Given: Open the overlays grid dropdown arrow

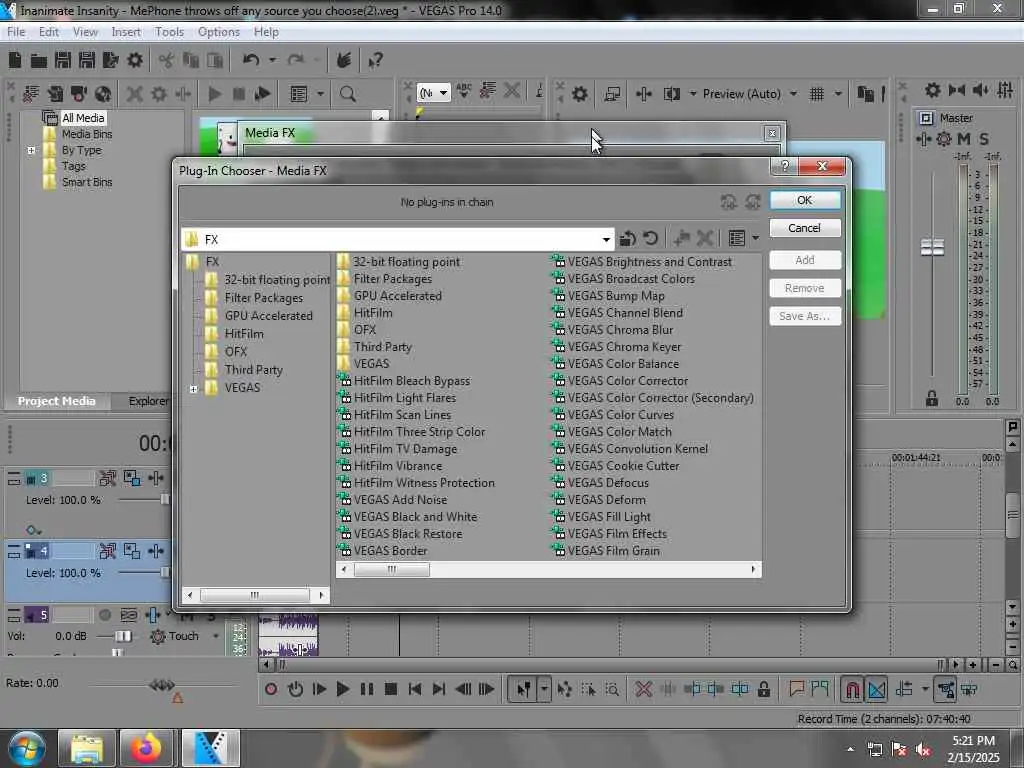Looking at the screenshot, I should coord(838,94).
